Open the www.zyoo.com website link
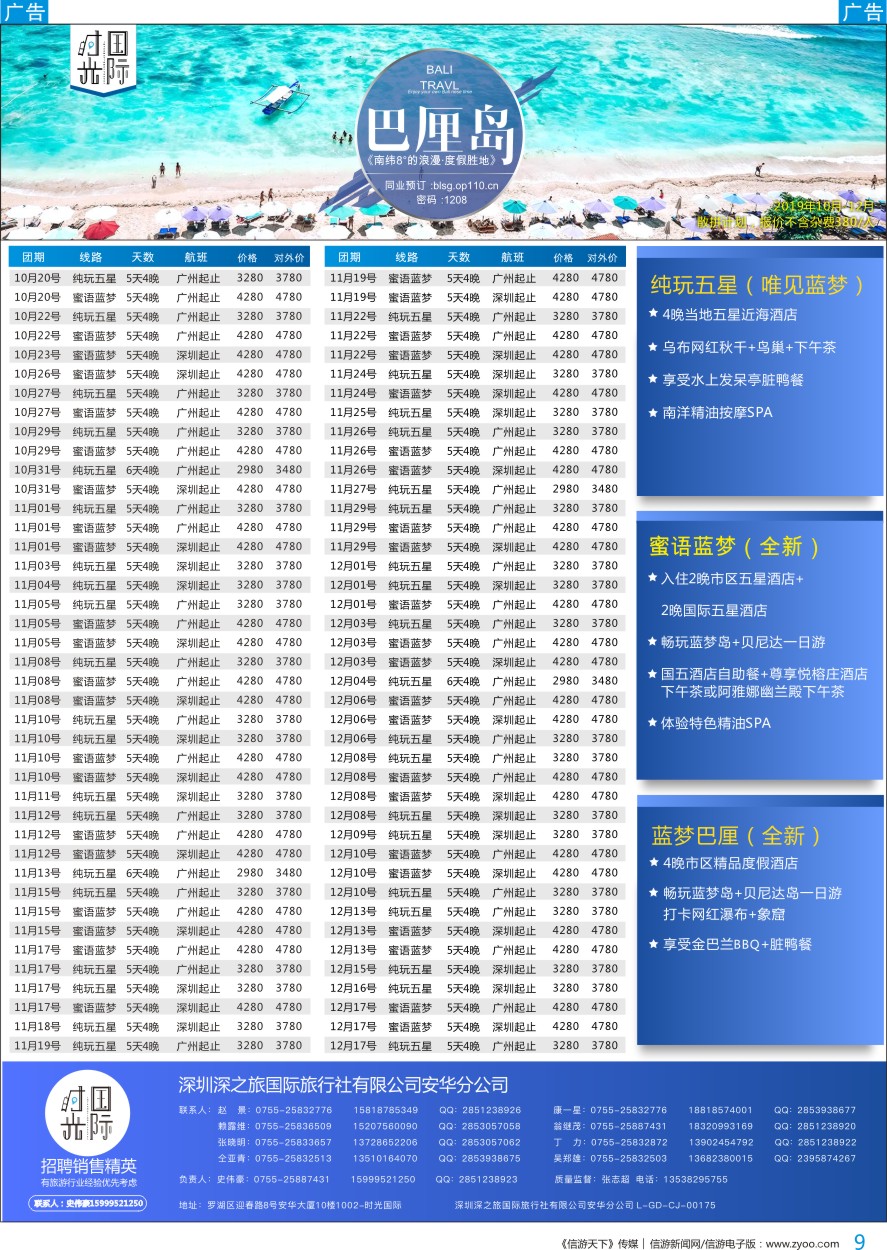This screenshot has height=1250, width=887. tap(803, 1244)
